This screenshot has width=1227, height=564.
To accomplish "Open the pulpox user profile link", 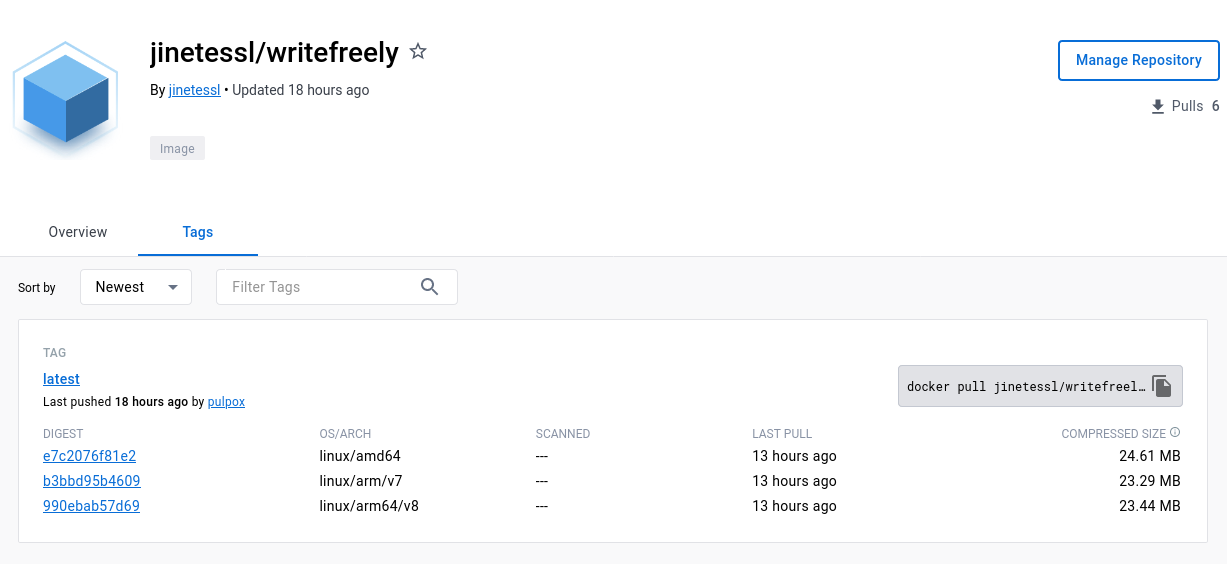I will tap(226, 402).
